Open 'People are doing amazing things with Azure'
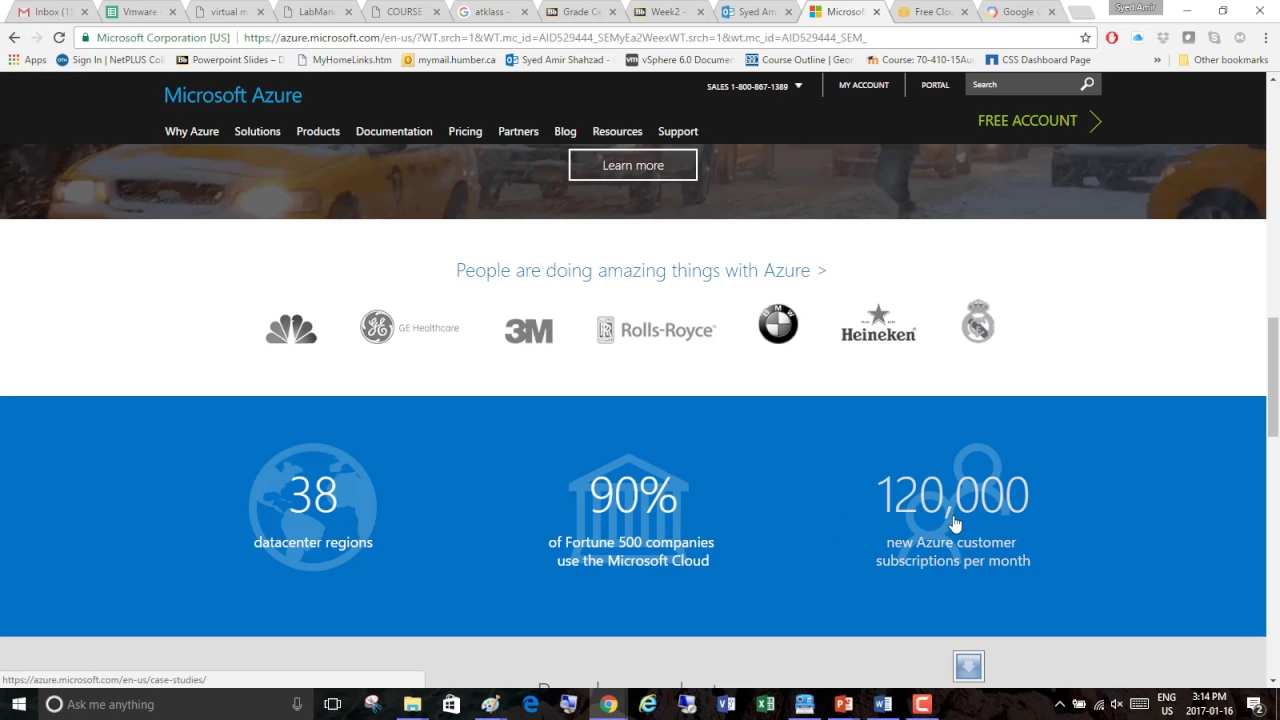The image size is (1280, 720). pos(641,270)
